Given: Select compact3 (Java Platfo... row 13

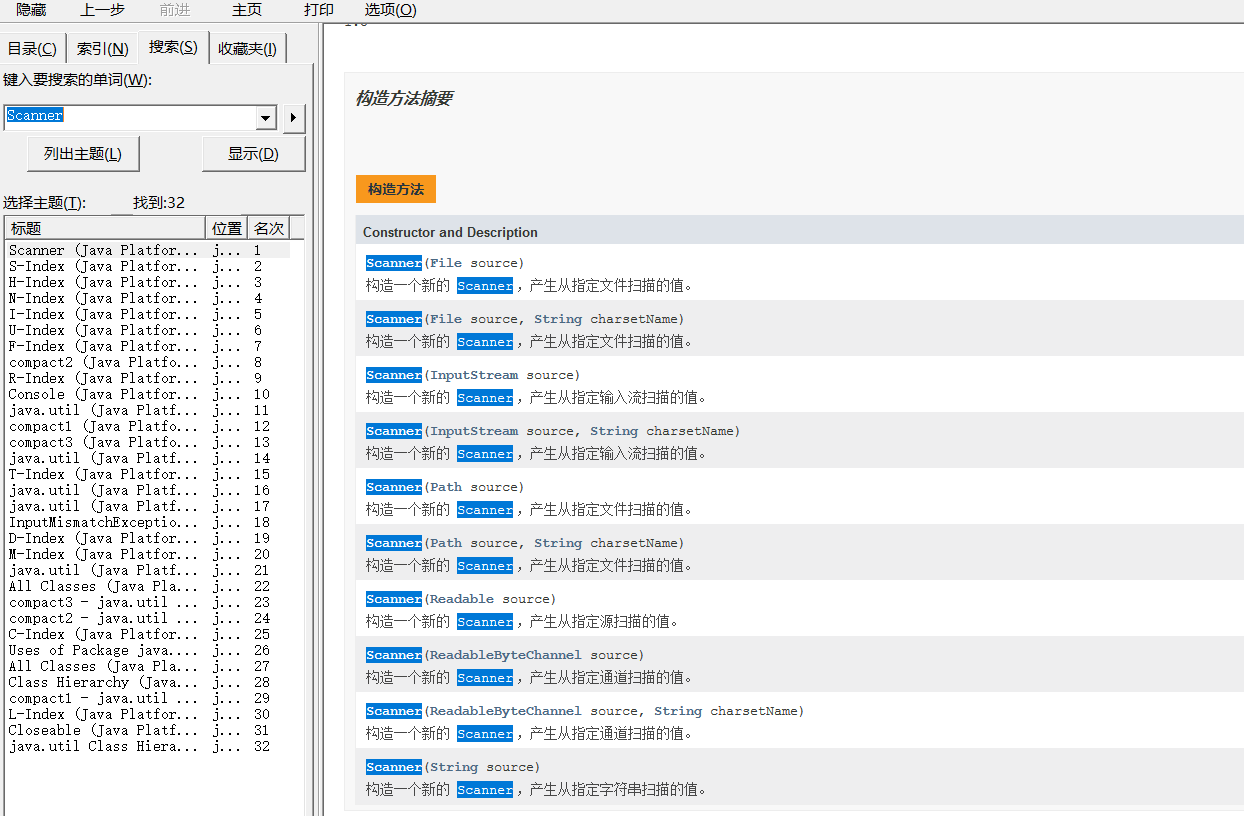Looking at the screenshot, I should pos(148,442).
